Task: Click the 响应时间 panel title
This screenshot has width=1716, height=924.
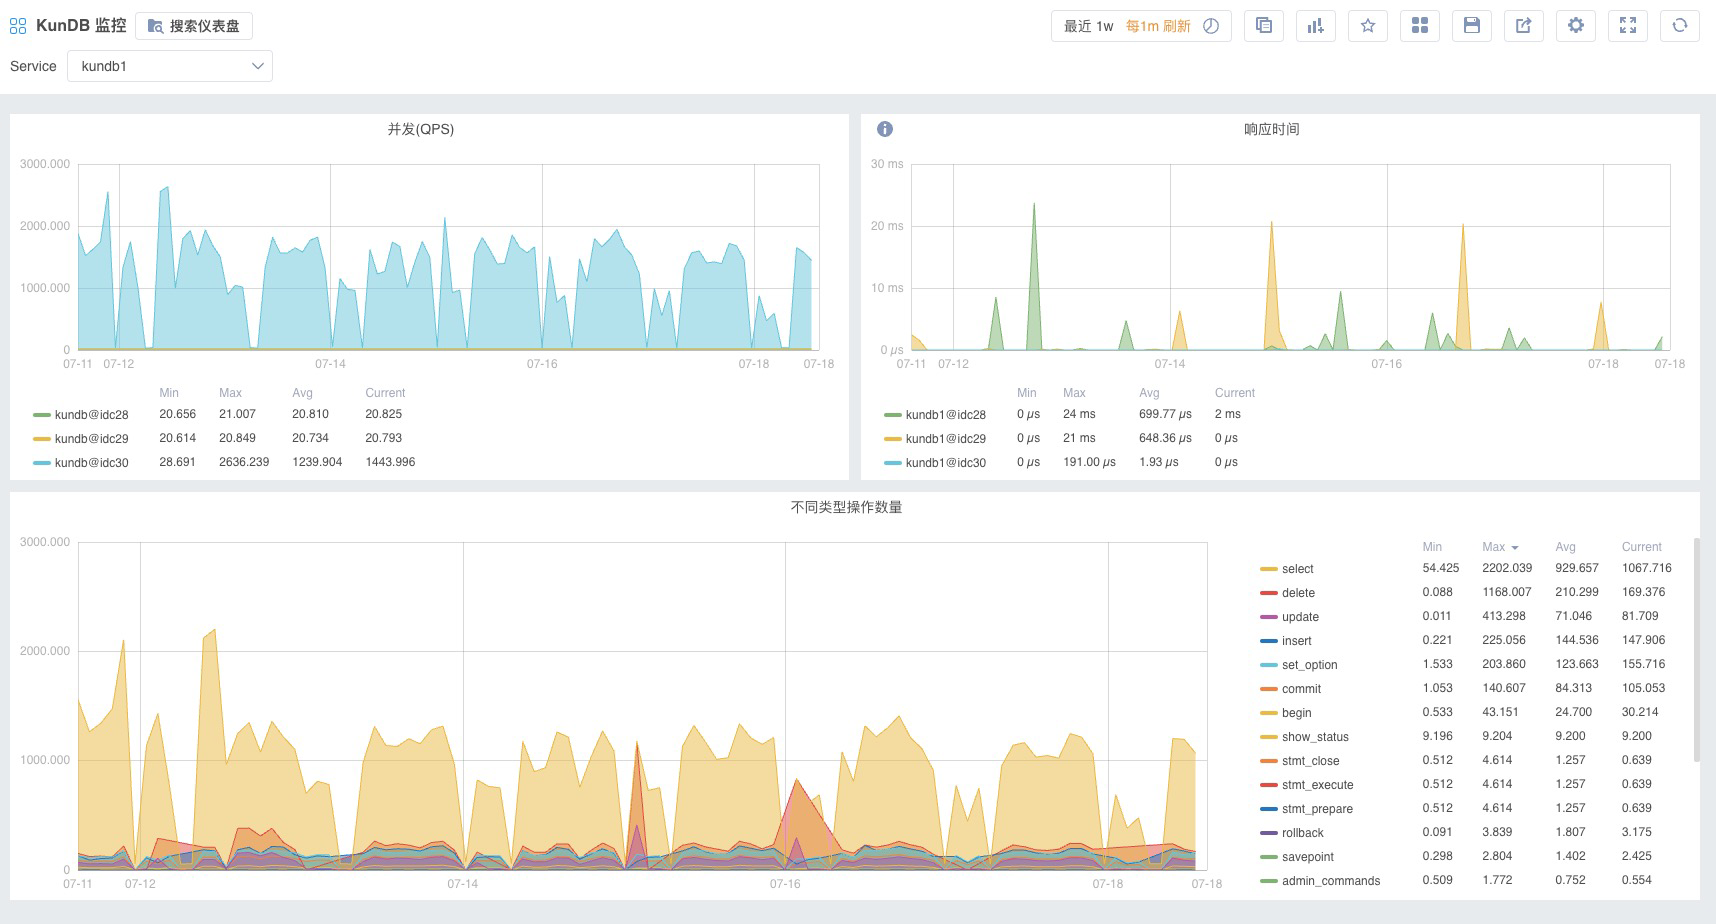Action: 1272,129
